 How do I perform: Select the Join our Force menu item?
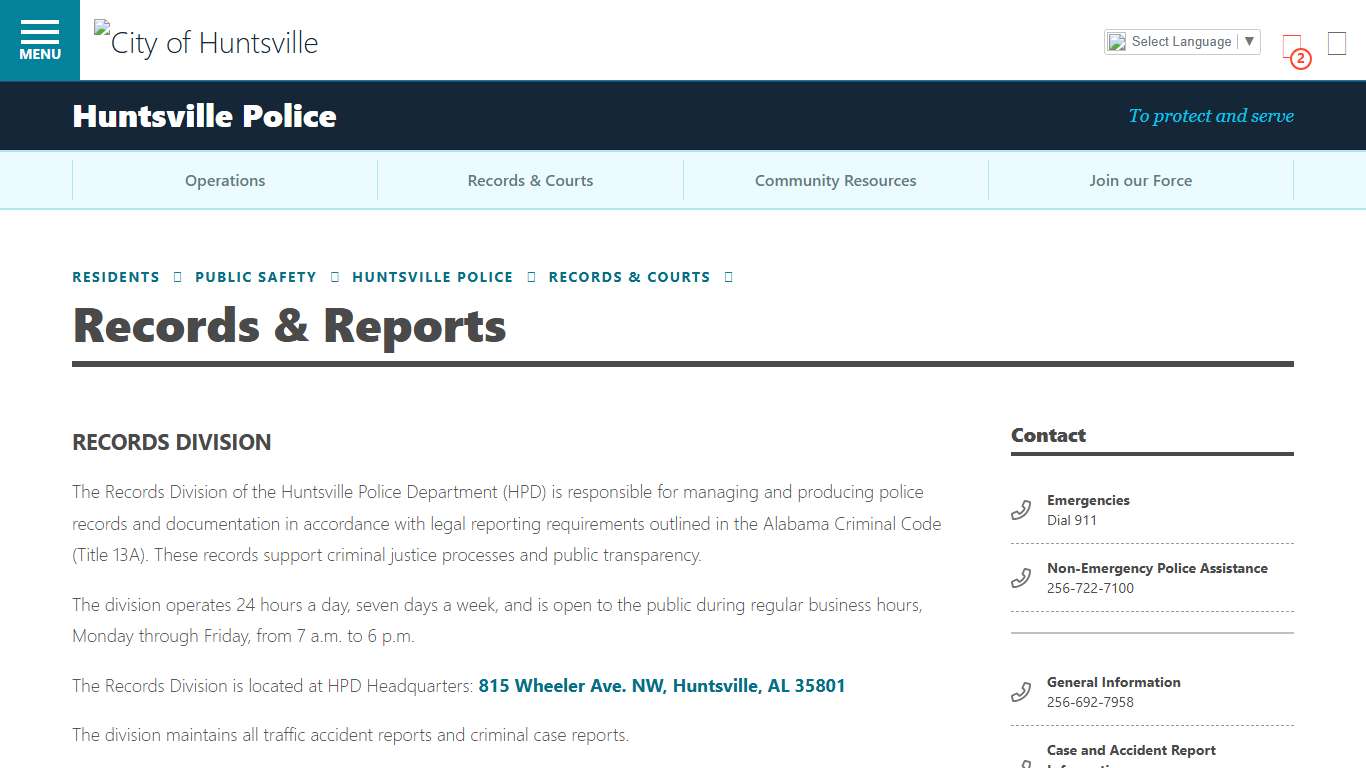[1140, 180]
